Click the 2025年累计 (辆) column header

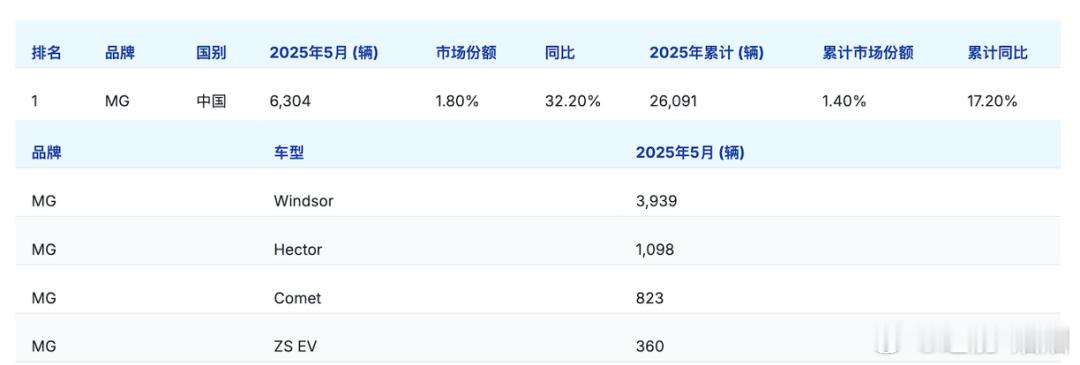click(x=706, y=53)
